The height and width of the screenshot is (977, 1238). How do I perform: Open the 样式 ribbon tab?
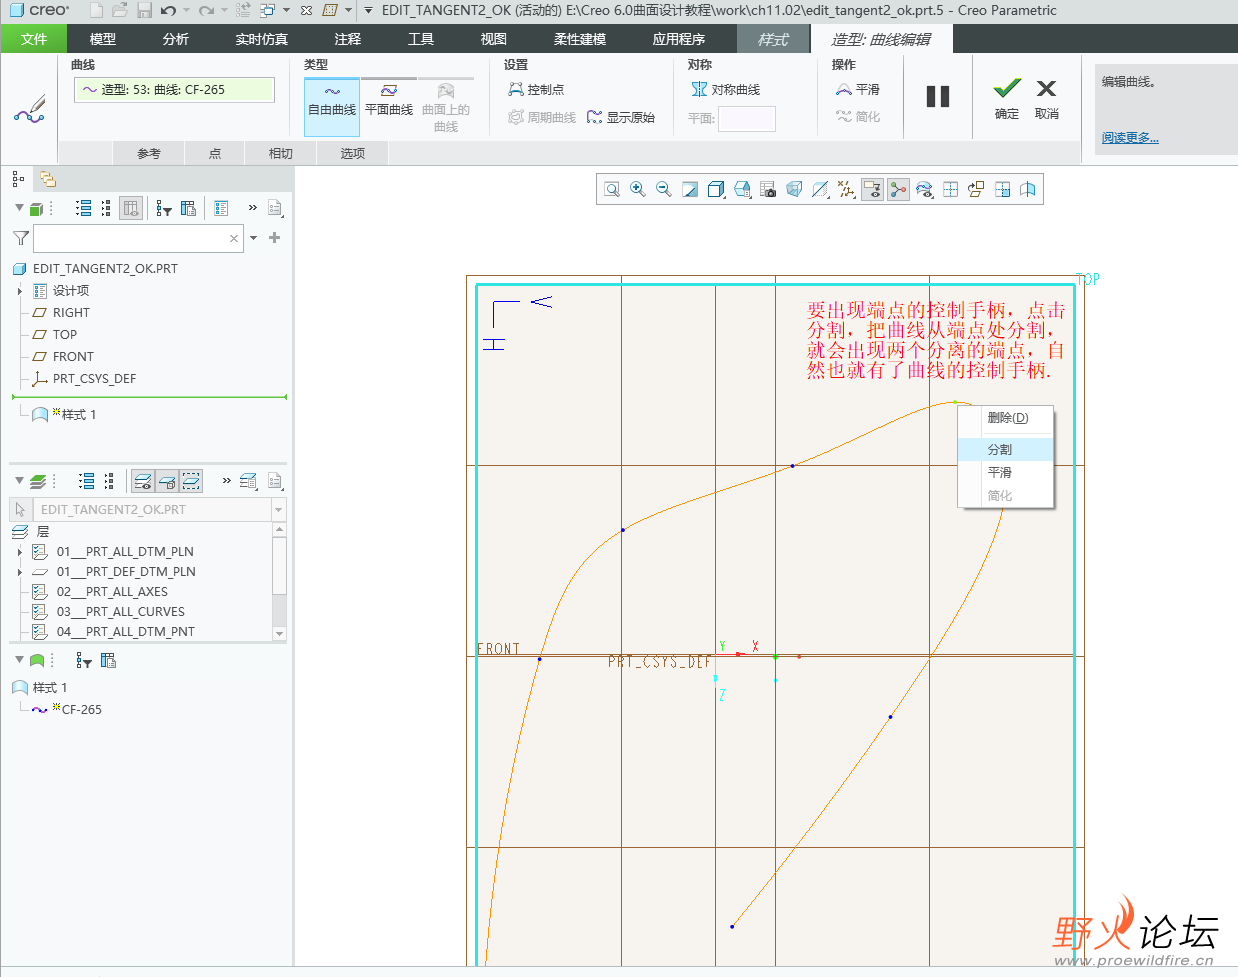[773, 39]
